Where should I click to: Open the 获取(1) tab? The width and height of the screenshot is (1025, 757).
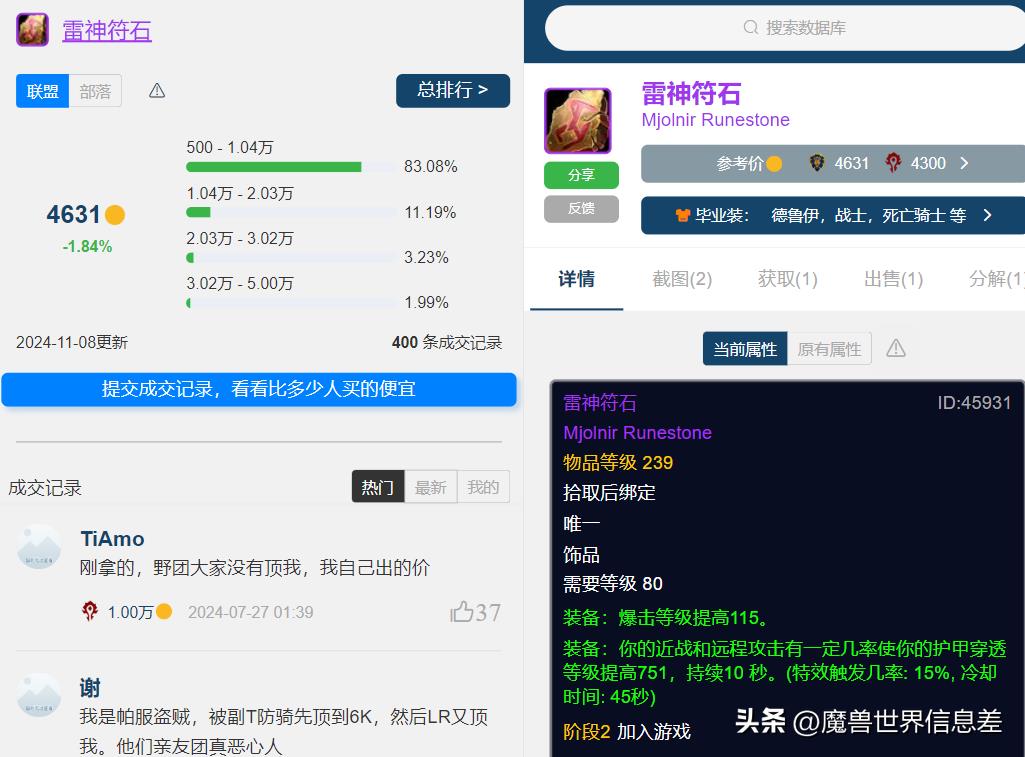coord(788,279)
